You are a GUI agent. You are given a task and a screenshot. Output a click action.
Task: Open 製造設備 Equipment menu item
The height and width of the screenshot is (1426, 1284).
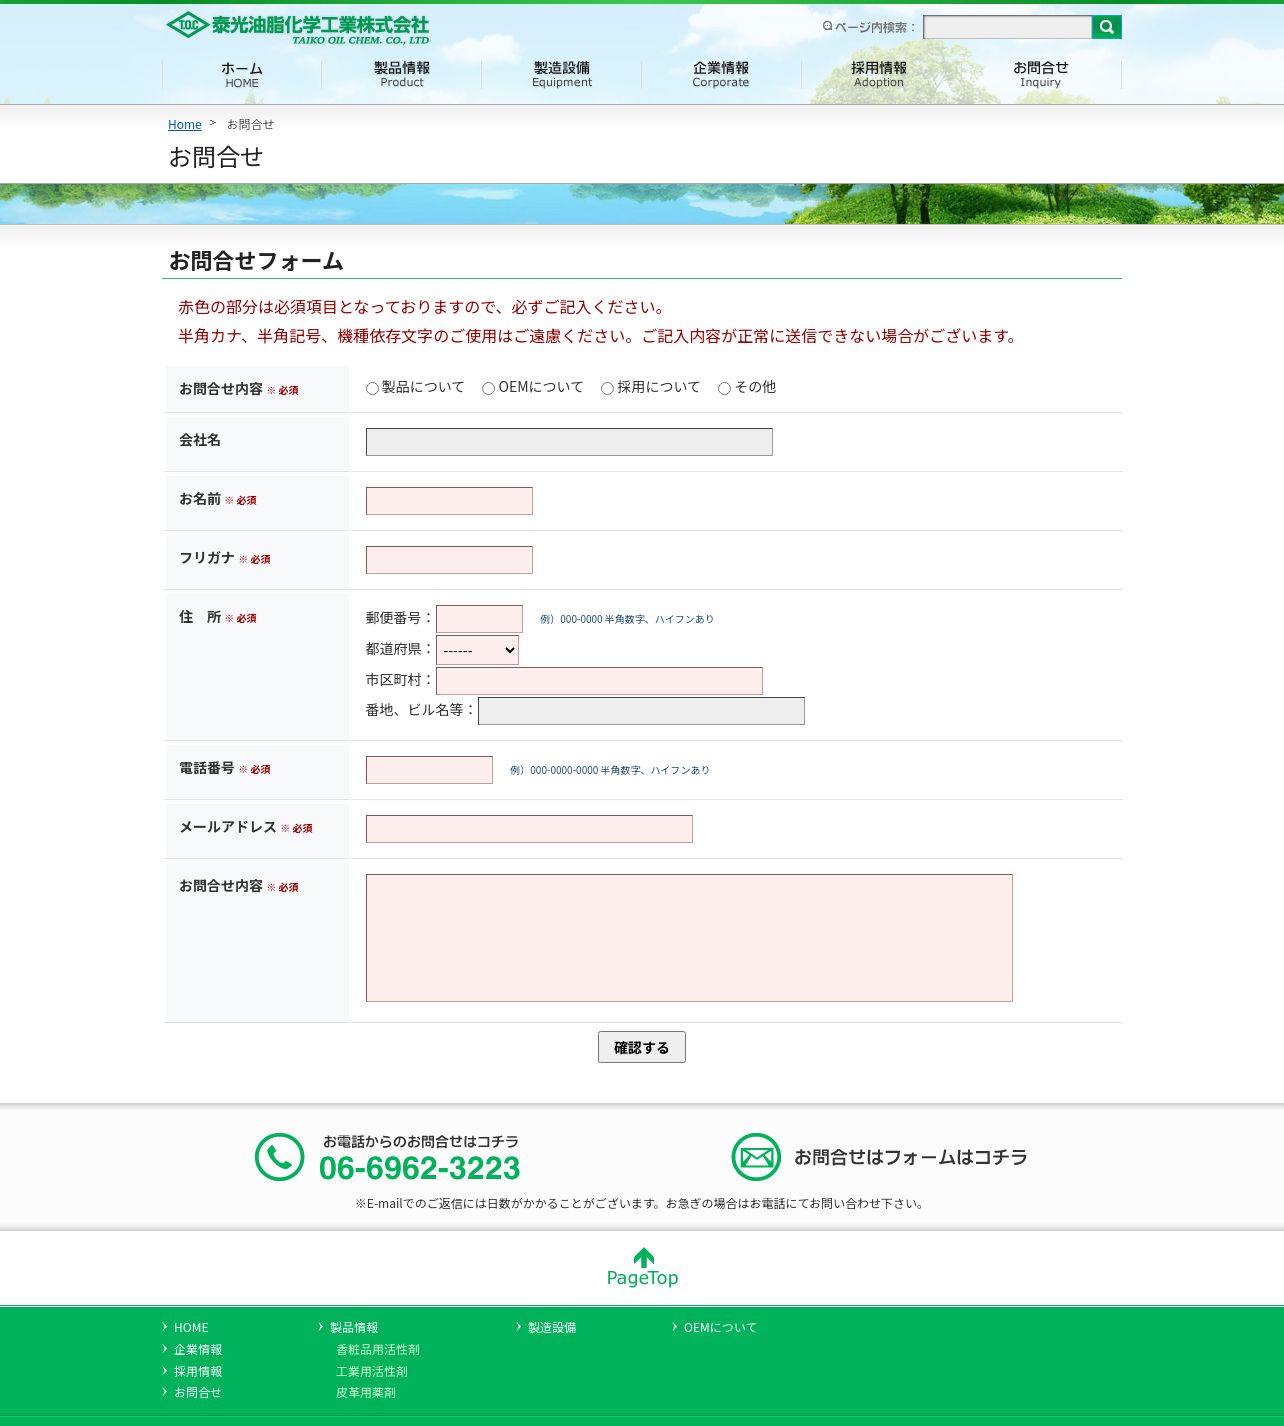click(x=562, y=75)
